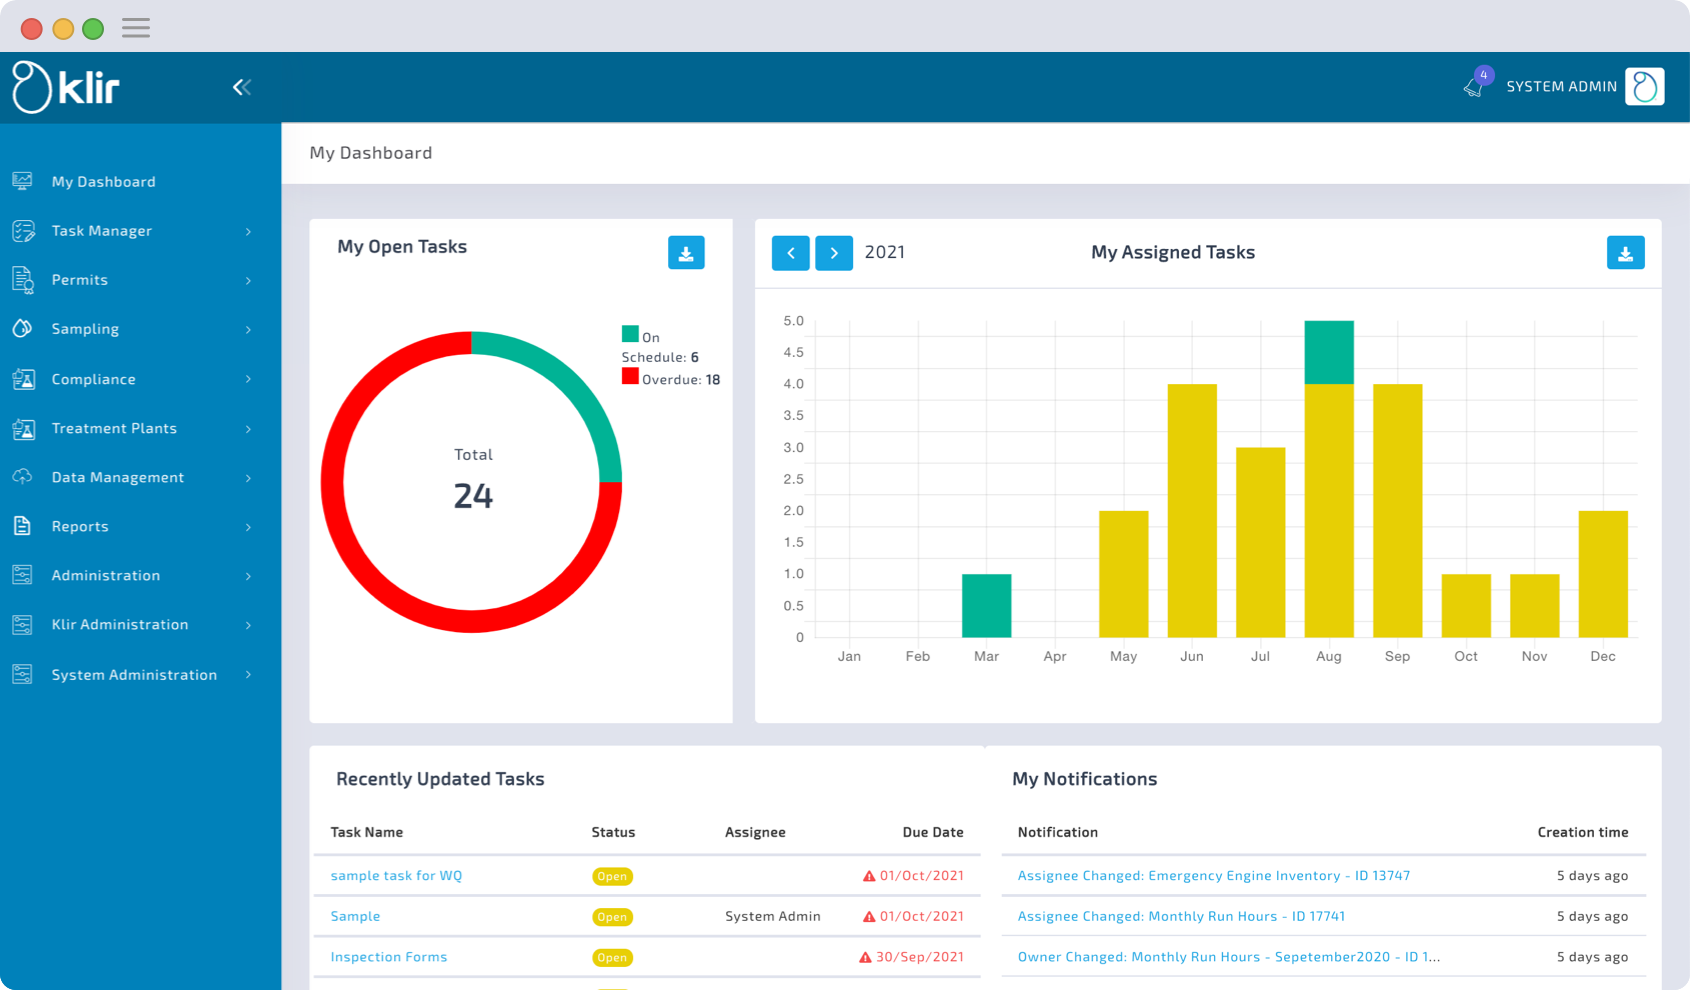Image resolution: width=1690 pixels, height=990 pixels.
Task: Open the Inspection Forms task
Action: [388, 957]
